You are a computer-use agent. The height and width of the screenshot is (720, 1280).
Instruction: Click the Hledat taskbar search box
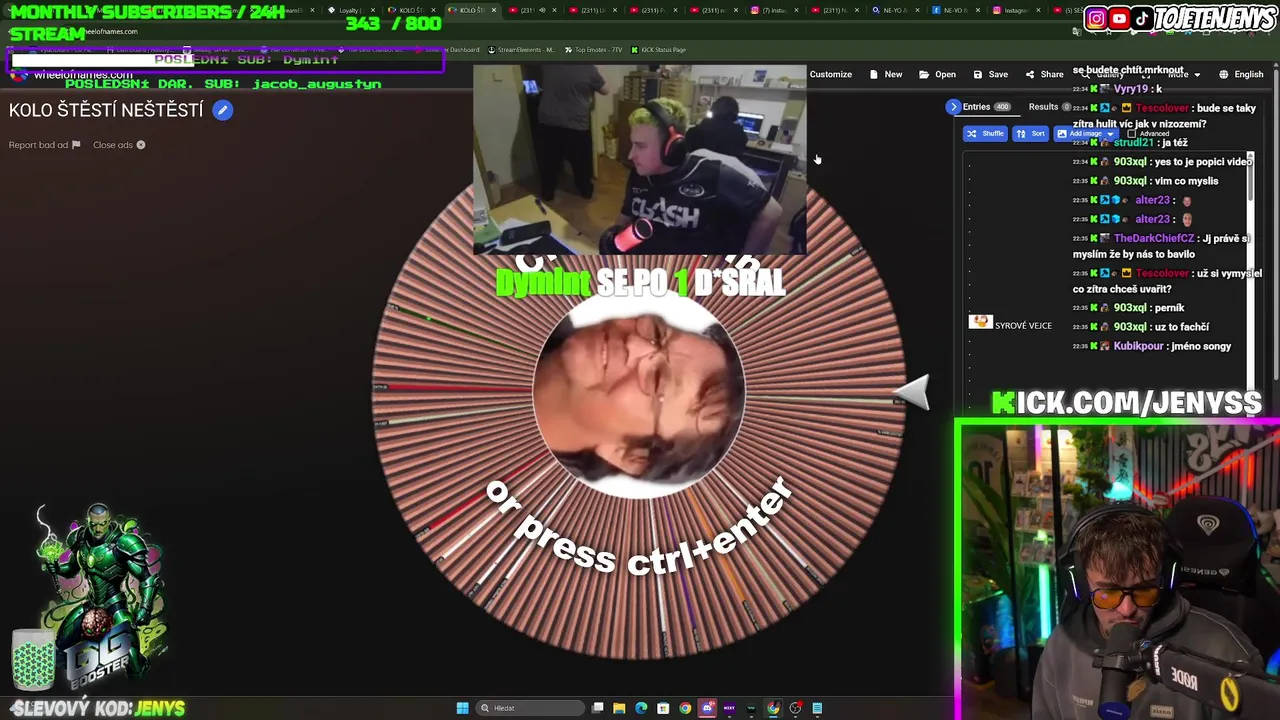530,708
